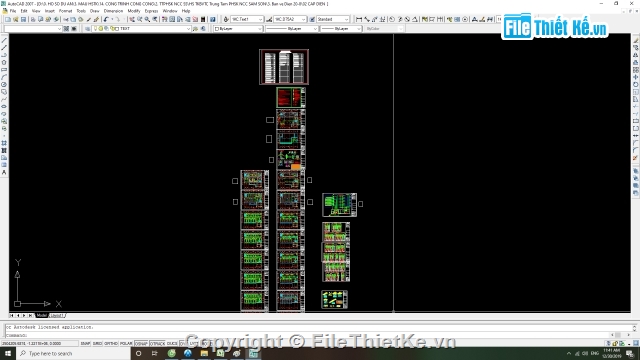Toggle OSNAP in status bar

tap(141, 344)
